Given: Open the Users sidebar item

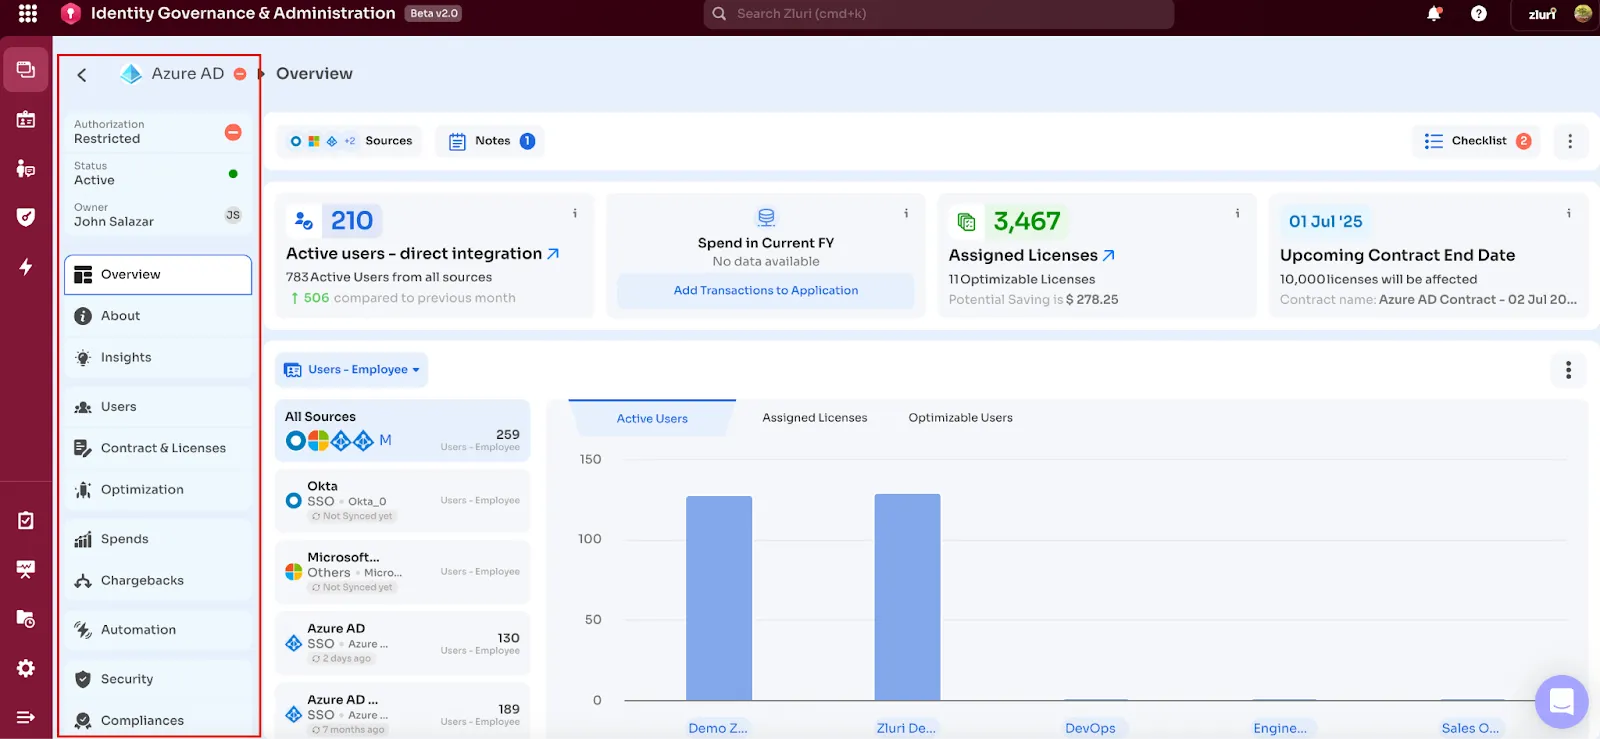Looking at the screenshot, I should click(158, 407).
